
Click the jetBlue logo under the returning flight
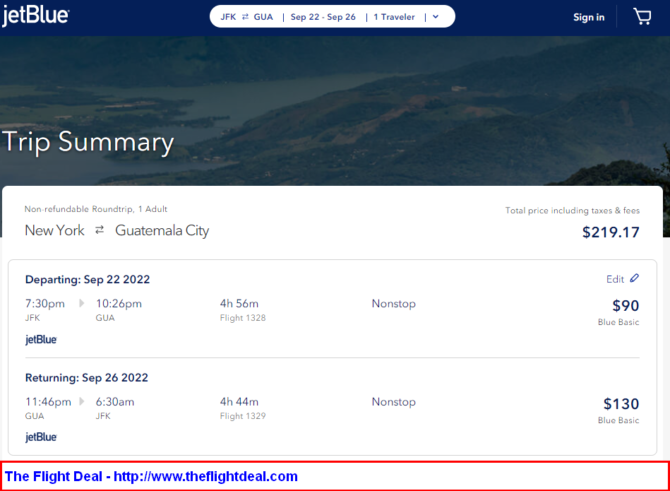[41, 437]
